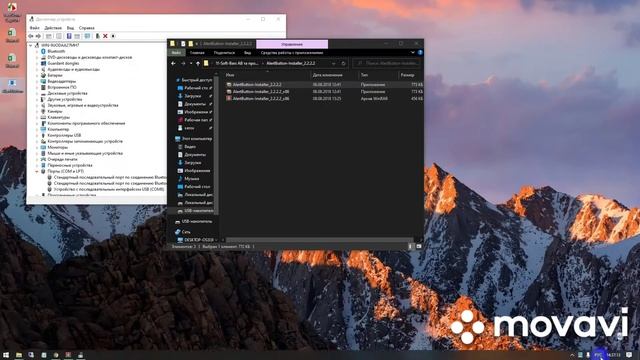Click Refresh button beside address bar
The image size is (640, 360).
343,64
